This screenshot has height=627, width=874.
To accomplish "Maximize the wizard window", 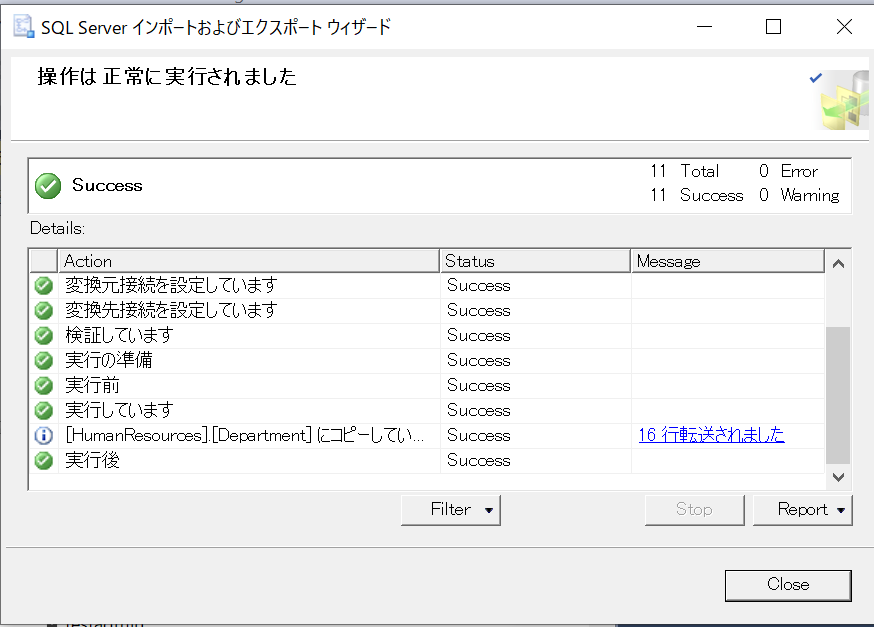I will [773, 27].
